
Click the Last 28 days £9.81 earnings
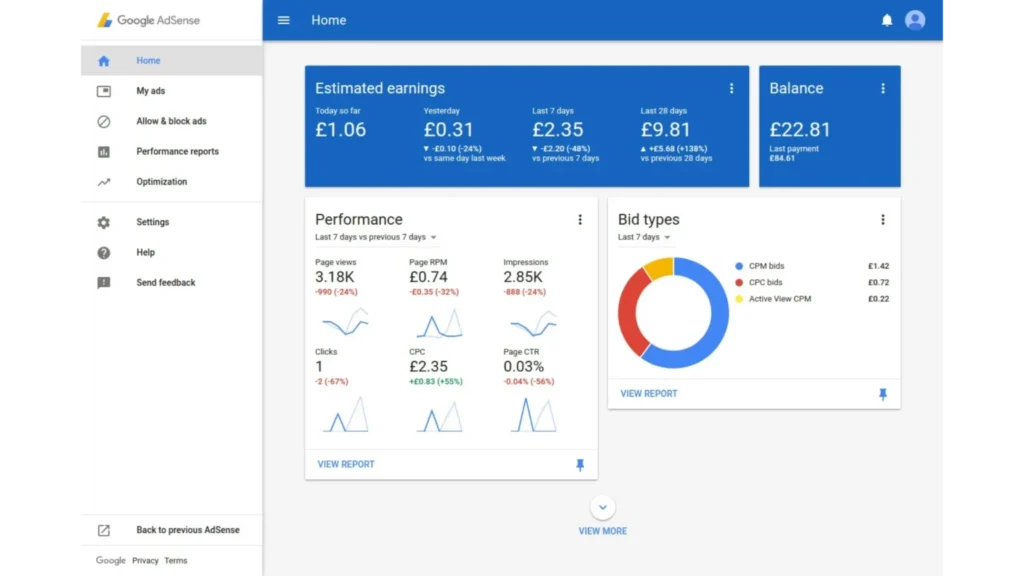[666, 129]
